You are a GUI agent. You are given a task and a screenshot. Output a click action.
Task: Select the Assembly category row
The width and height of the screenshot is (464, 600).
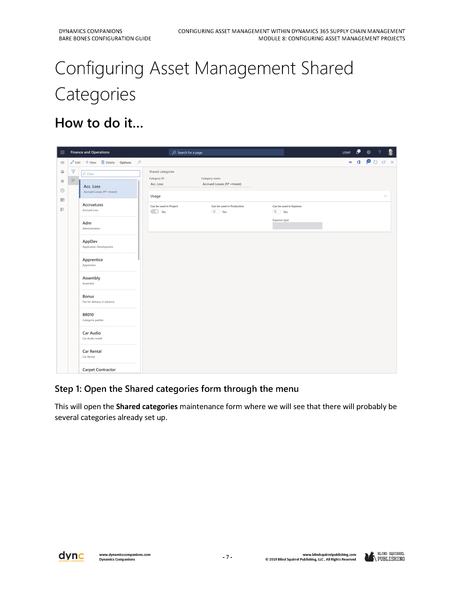108,281
